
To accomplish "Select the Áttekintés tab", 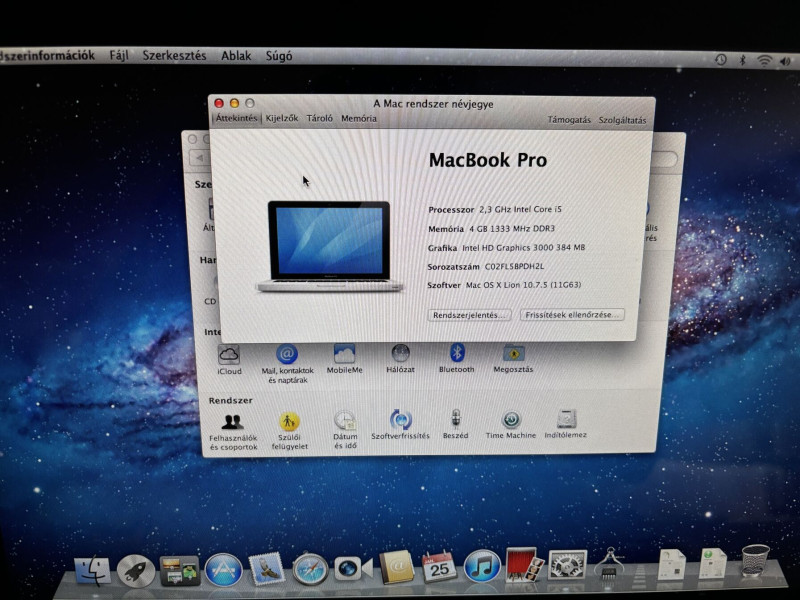I will [x=236, y=118].
